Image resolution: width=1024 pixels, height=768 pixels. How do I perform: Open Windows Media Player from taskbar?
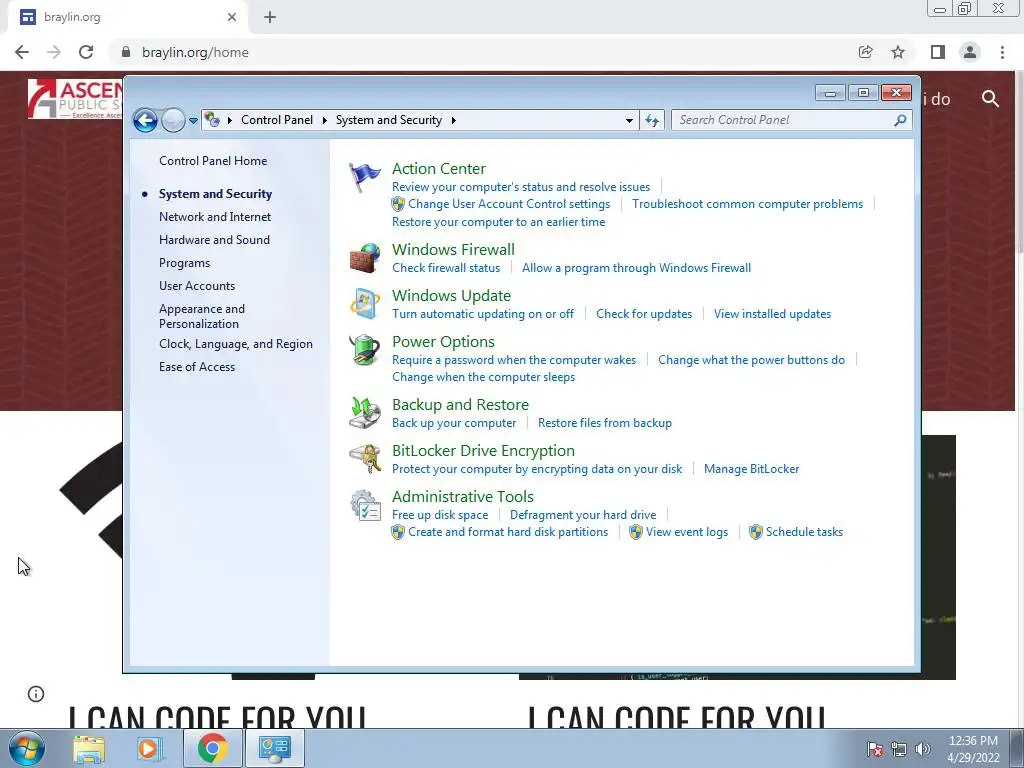click(150, 748)
